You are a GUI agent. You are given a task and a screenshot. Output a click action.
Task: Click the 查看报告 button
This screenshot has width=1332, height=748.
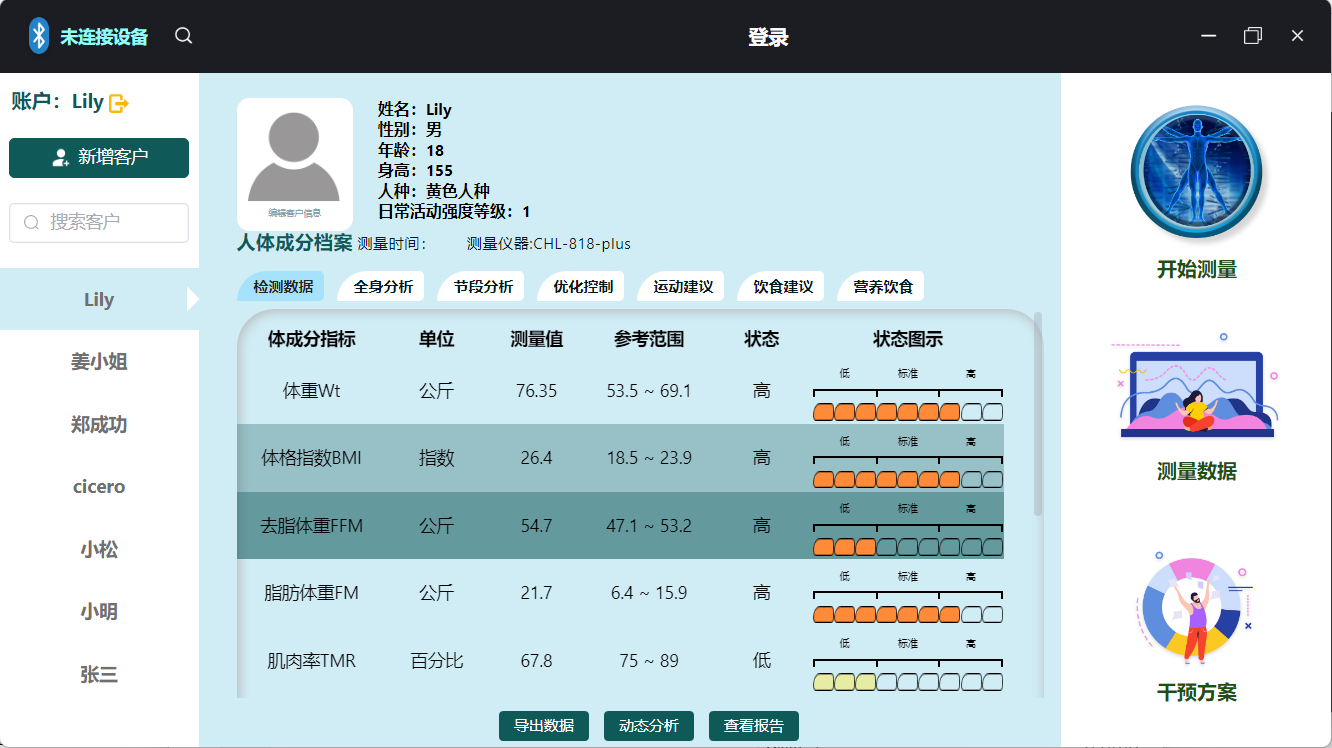coord(754,726)
